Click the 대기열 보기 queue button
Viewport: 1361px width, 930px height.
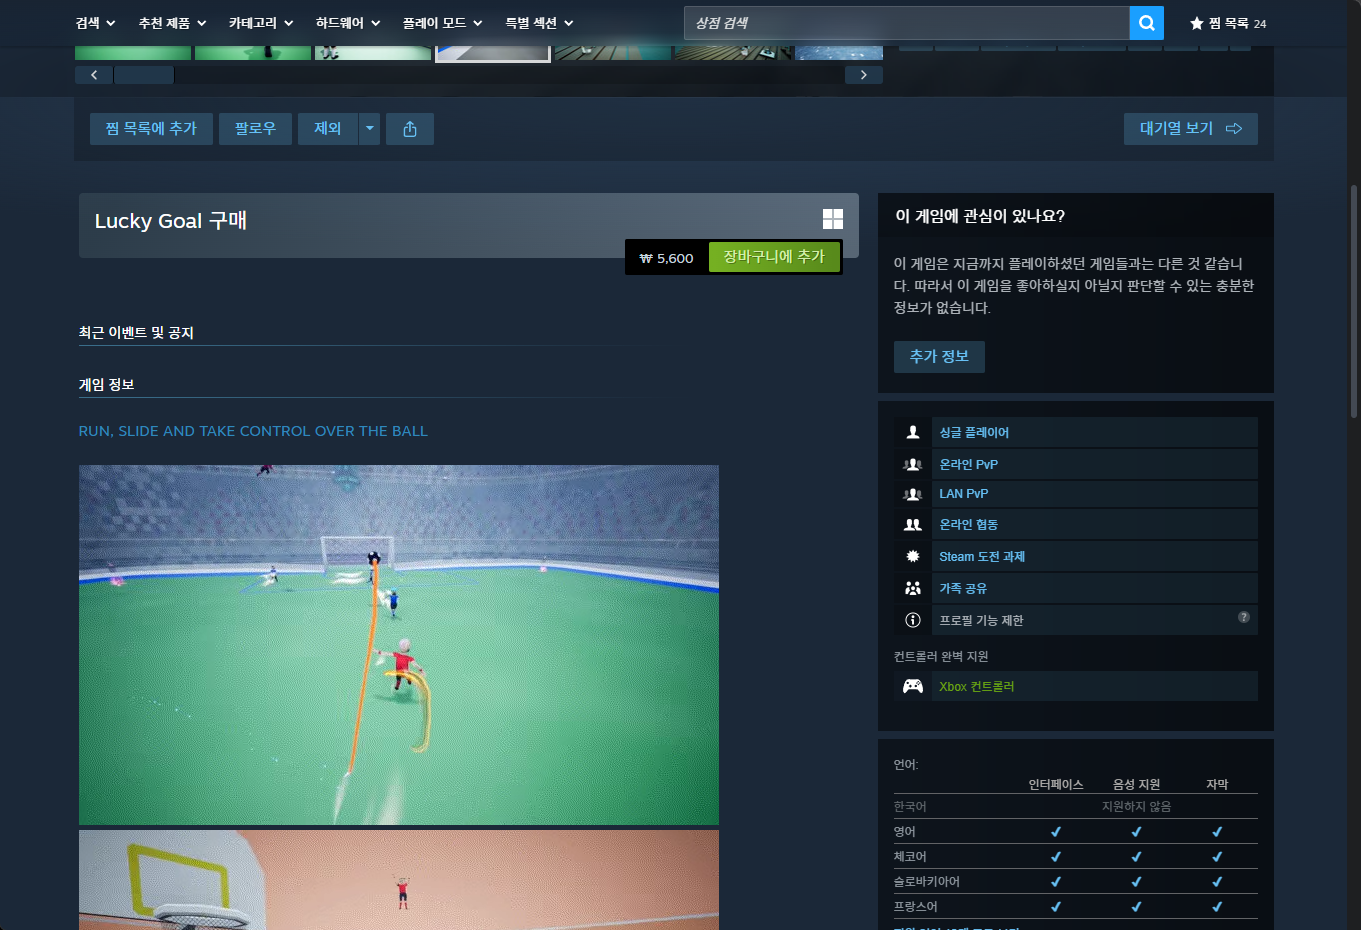click(1191, 129)
